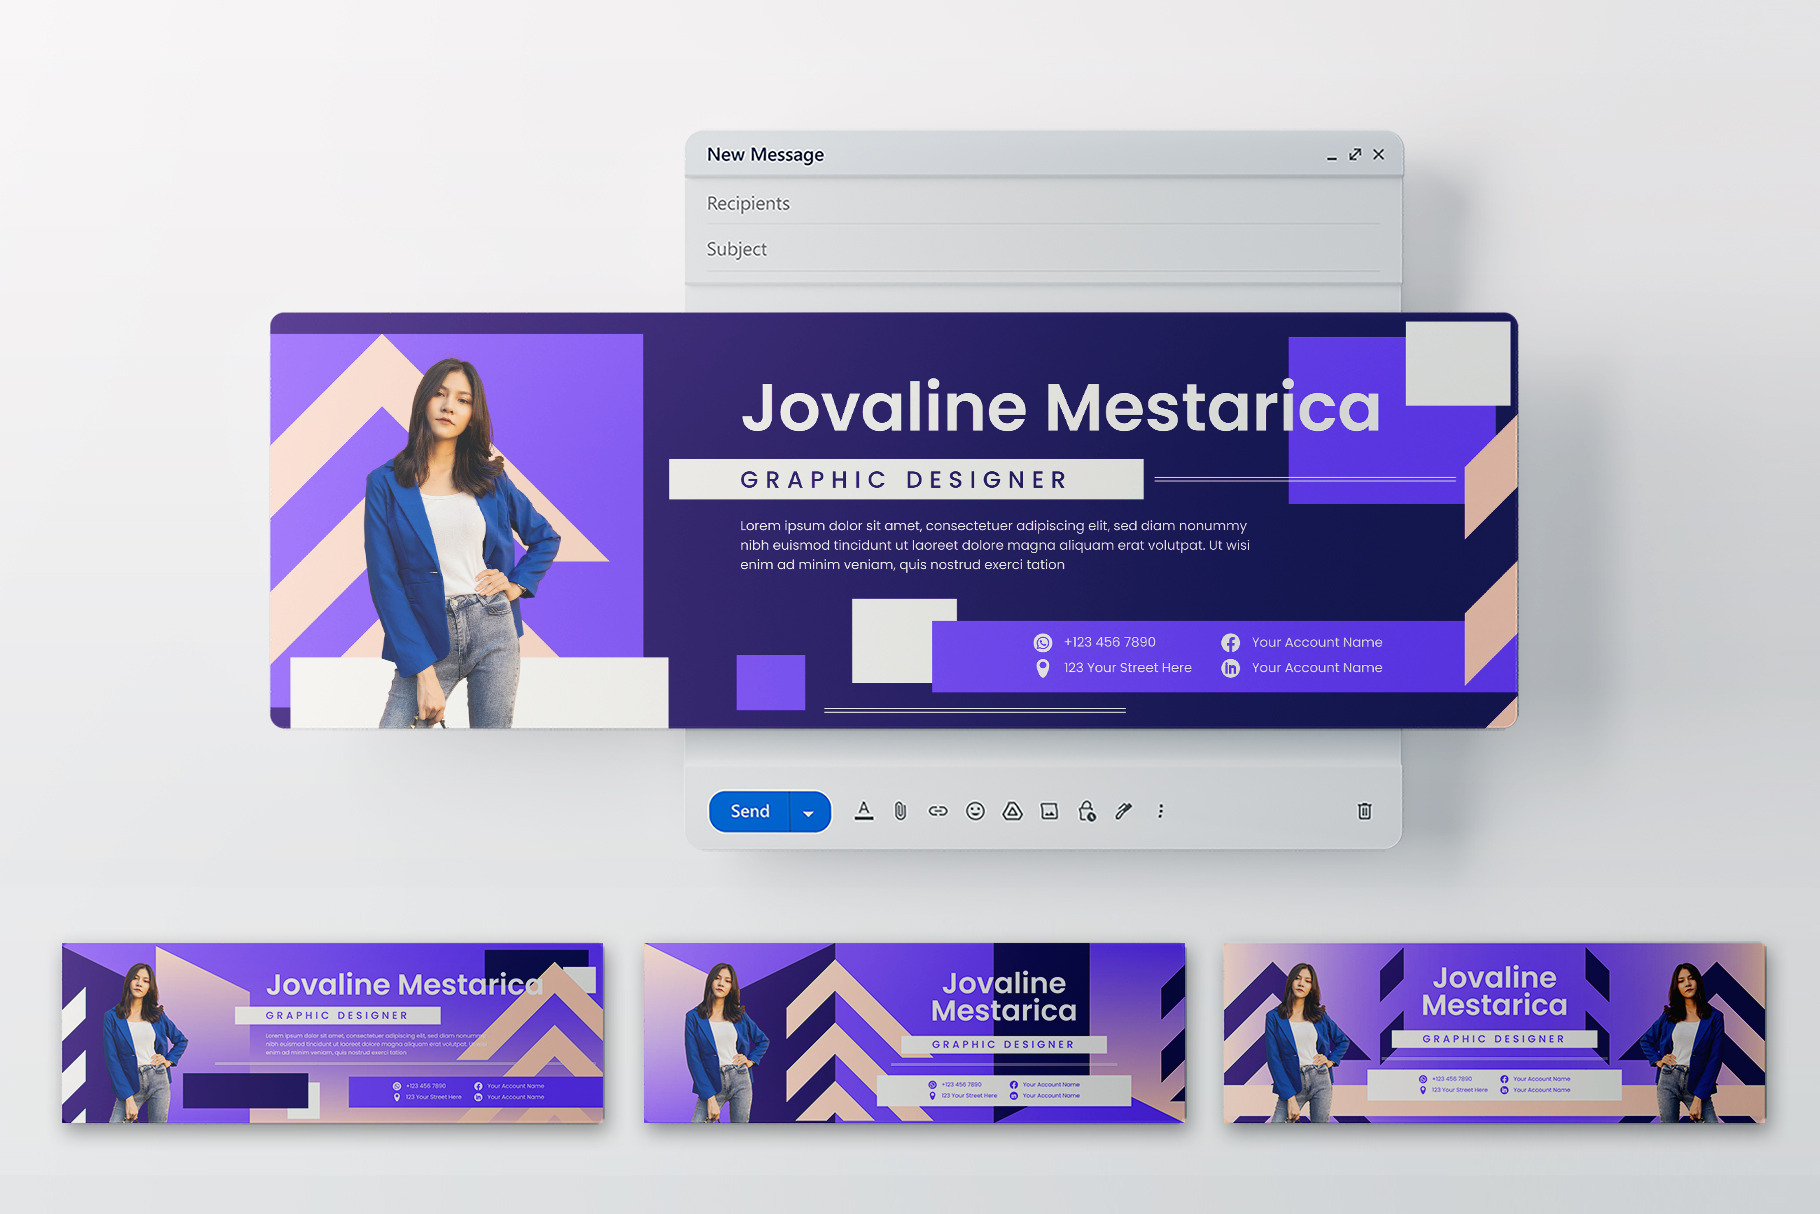Open the emoji picker icon
This screenshot has width=1820, height=1214.
tap(975, 811)
